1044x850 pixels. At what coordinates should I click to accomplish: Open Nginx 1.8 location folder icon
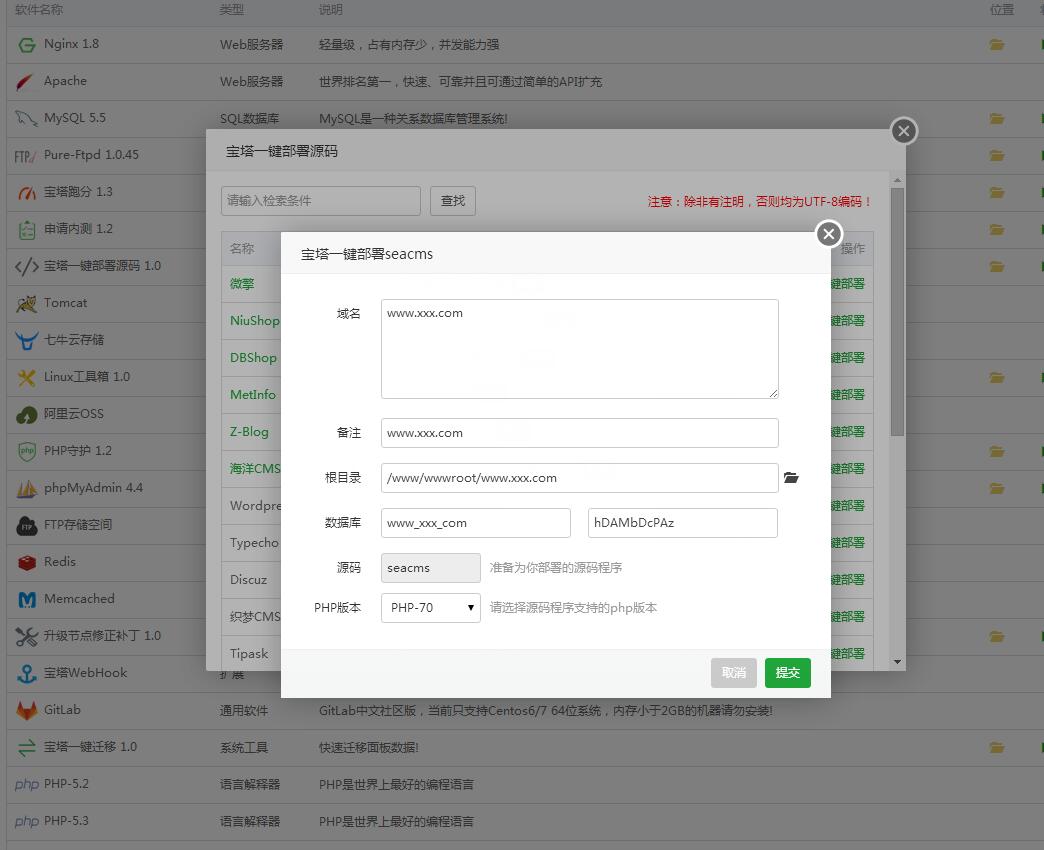coord(997,45)
